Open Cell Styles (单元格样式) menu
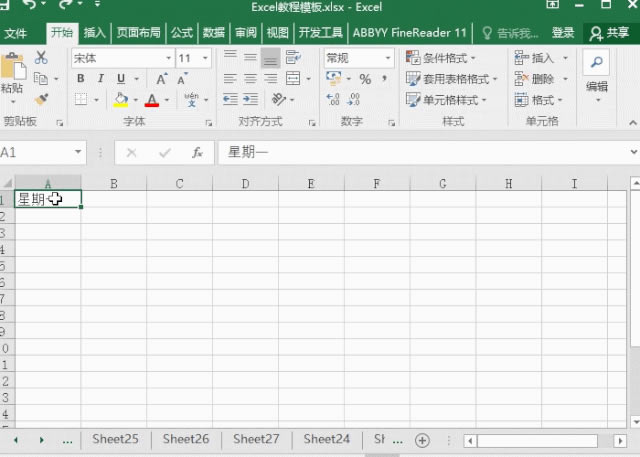 [x=446, y=100]
